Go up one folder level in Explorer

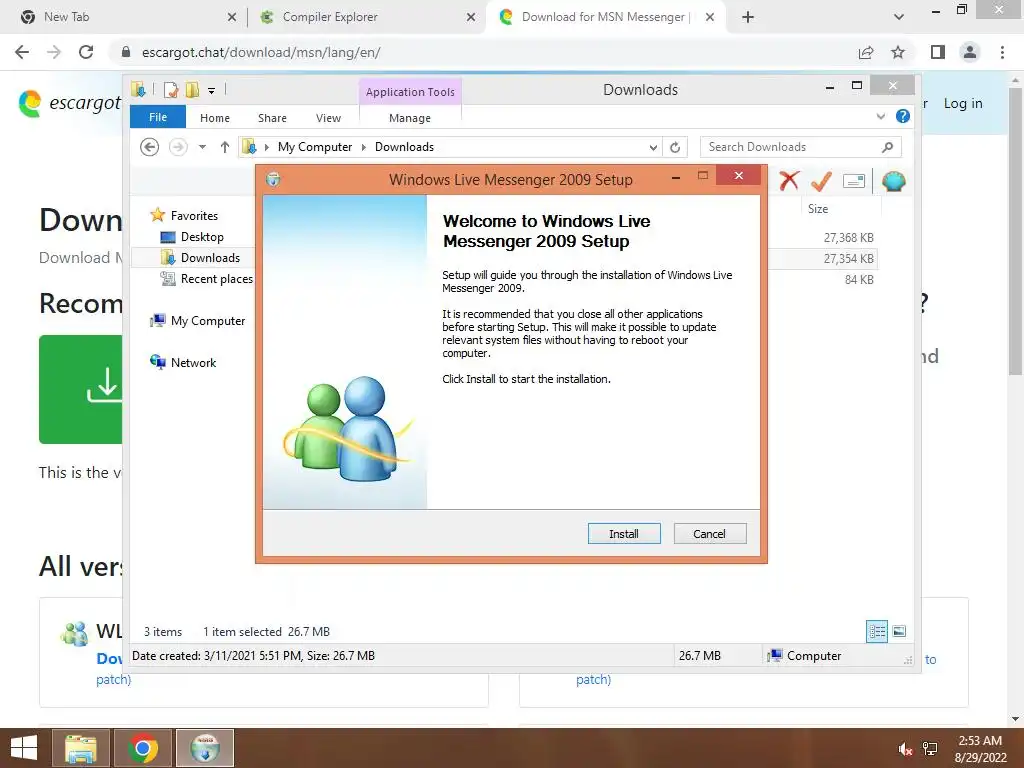[225, 147]
